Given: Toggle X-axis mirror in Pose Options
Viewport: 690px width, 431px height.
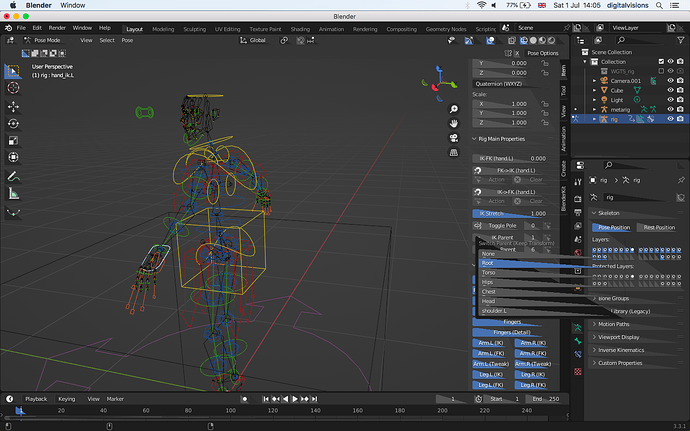Looking at the screenshot, I should coord(517,53).
